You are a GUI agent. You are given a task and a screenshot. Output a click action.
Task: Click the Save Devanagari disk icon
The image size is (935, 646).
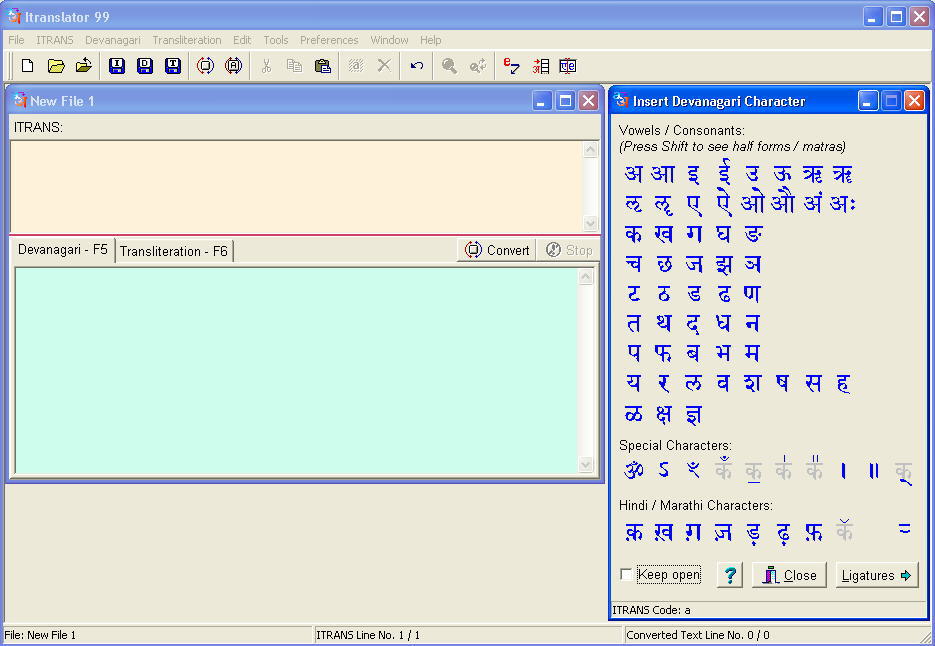point(145,66)
